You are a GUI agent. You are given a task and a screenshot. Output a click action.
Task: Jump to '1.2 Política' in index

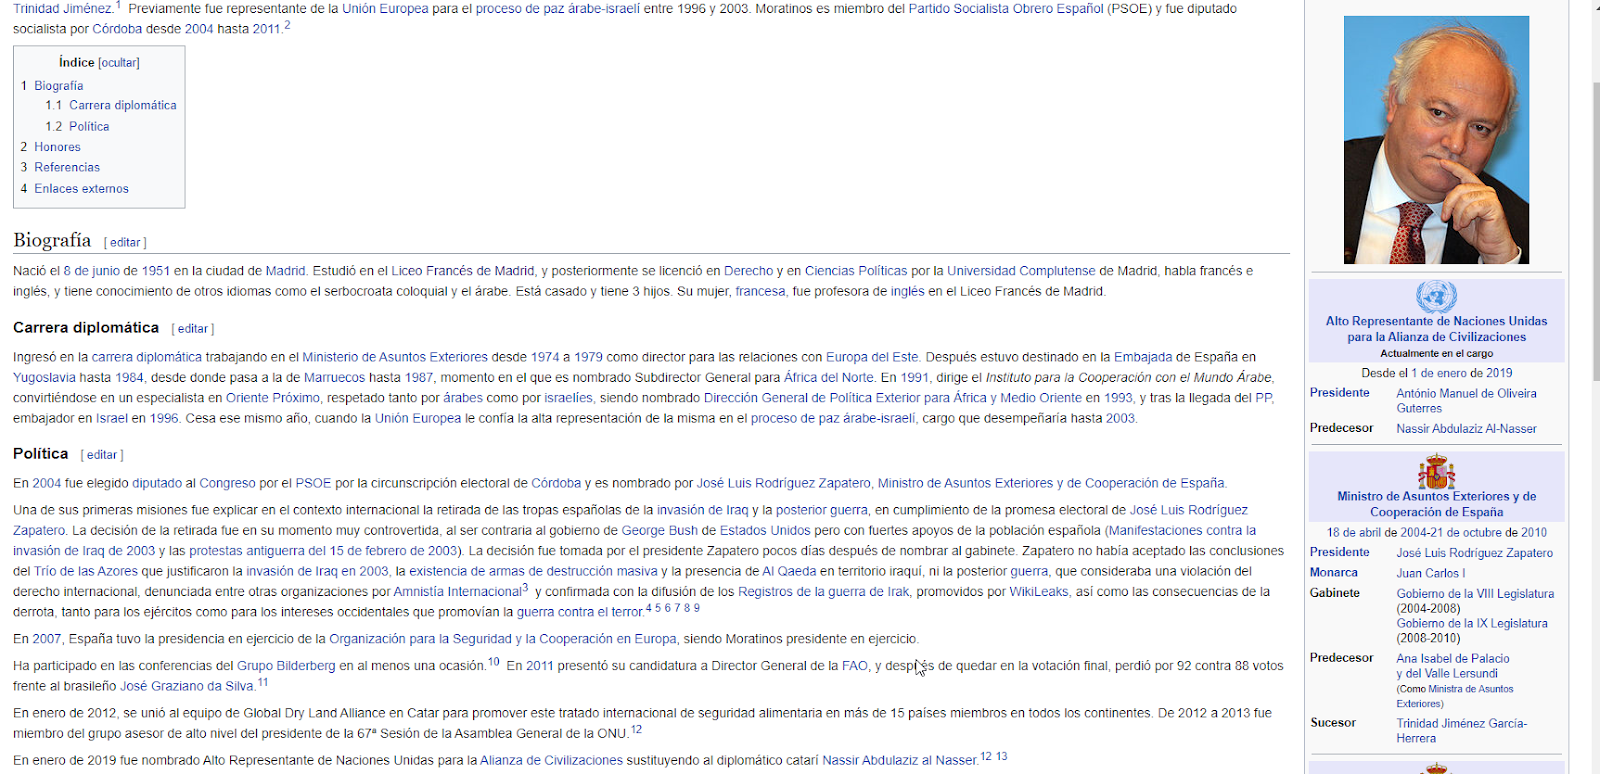(77, 127)
